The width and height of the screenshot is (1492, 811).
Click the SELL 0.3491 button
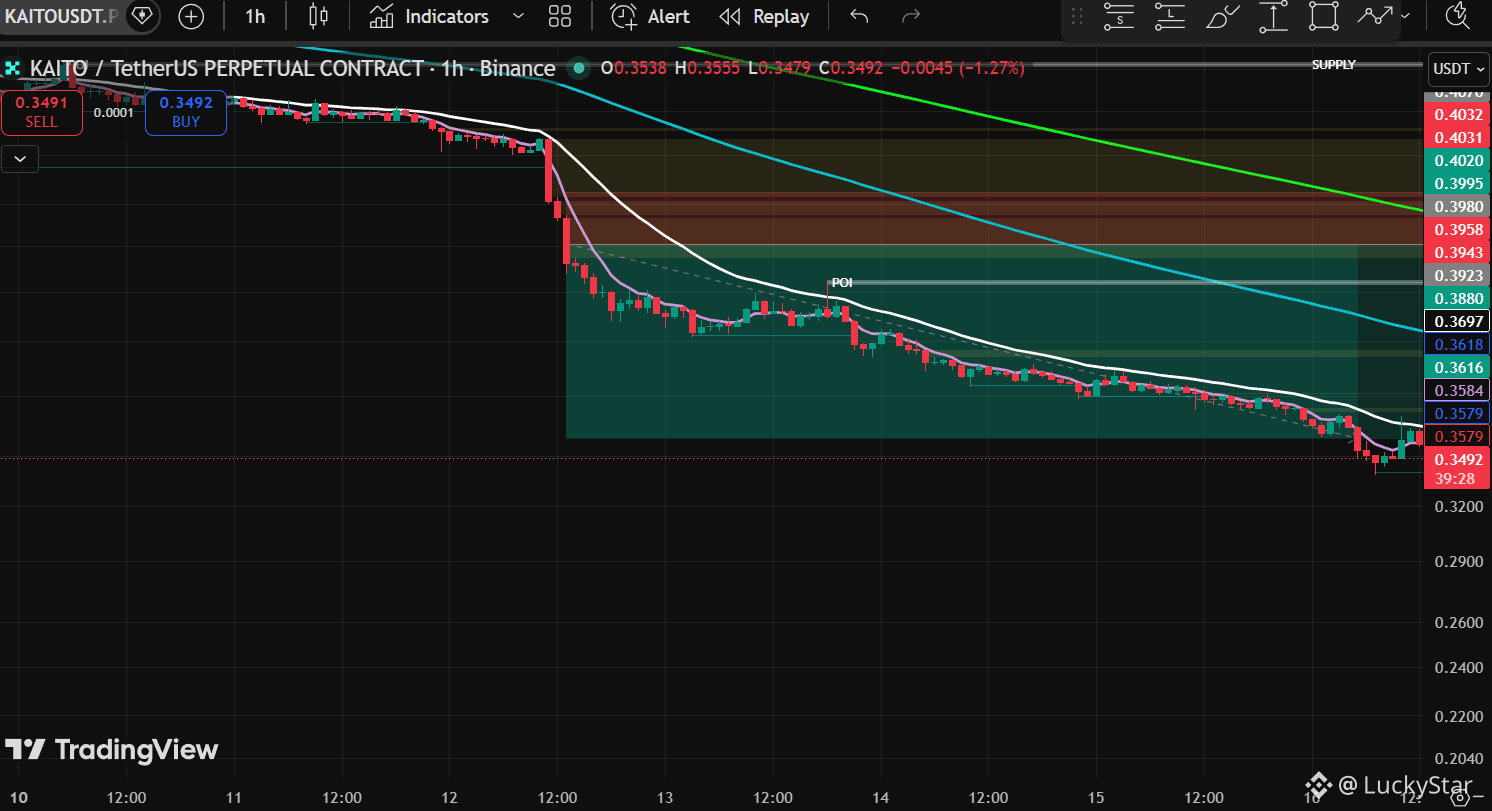pyautogui.click(x=42, y=112)
